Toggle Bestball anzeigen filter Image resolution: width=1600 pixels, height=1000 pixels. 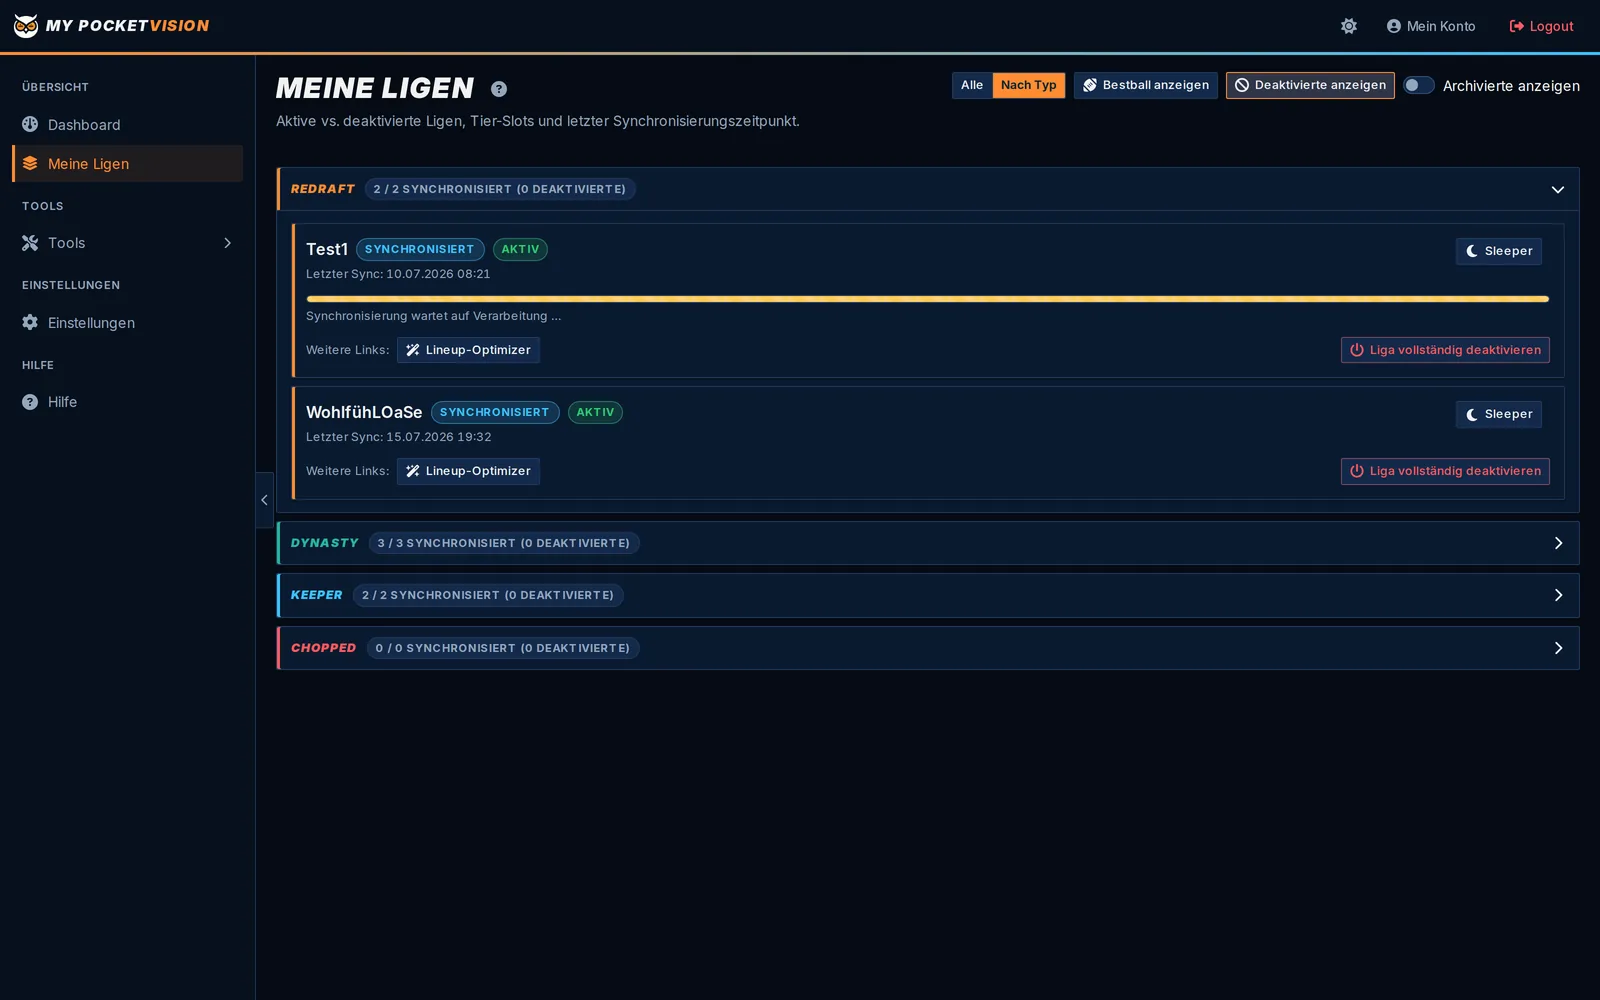point(1146,85)
